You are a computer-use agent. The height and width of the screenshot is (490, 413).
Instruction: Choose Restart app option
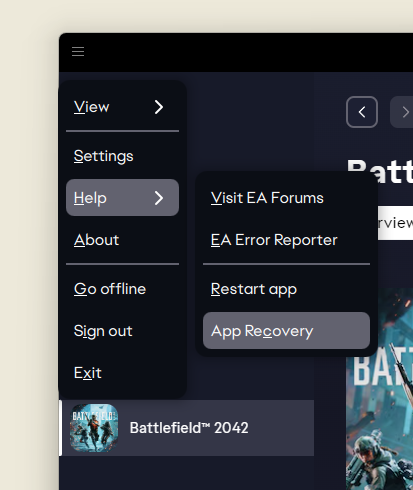coord(286,289)
